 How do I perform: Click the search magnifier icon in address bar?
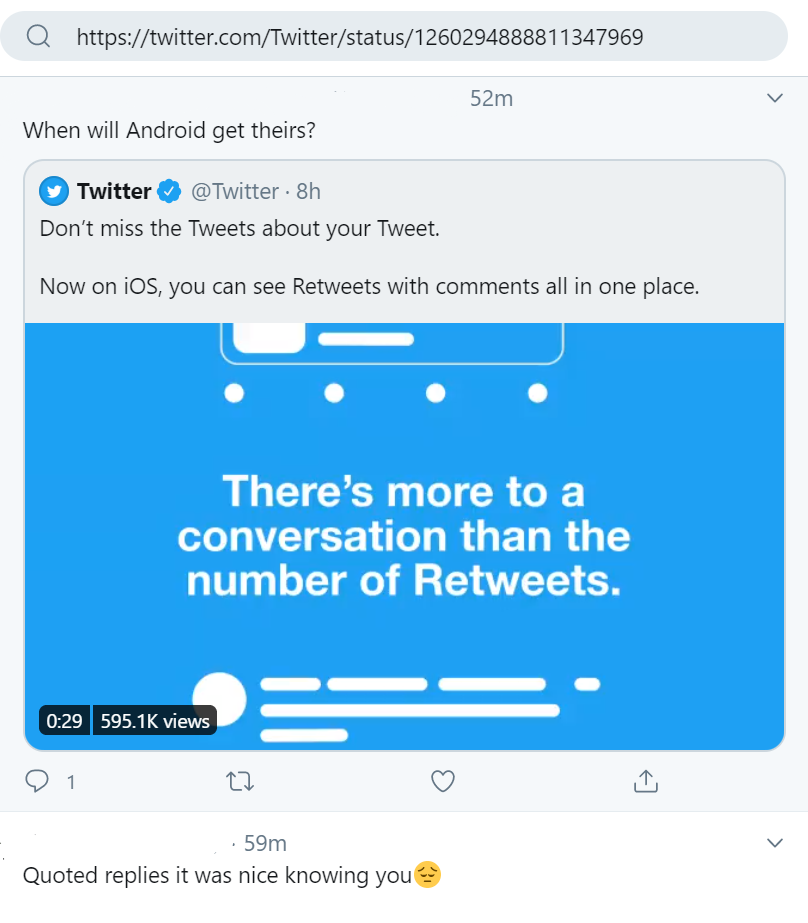(x=39, y=37)
